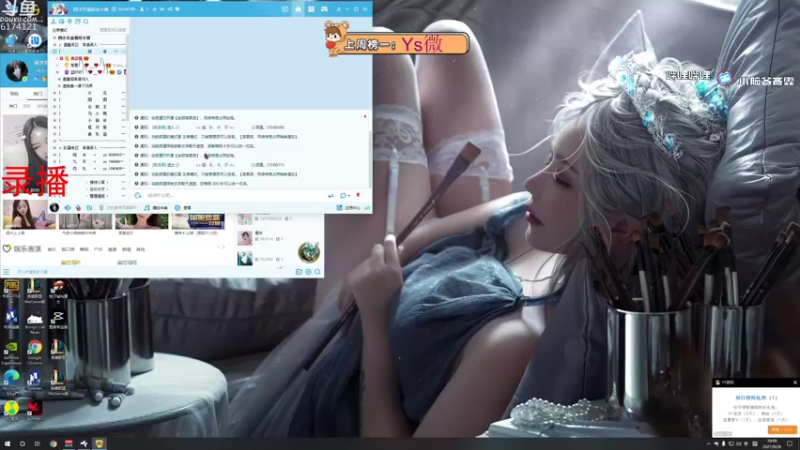Image resolution: width=800 pixels, height=450 pixels.
Task: Click the Windows Start button
Action: (x=7, y=444)
